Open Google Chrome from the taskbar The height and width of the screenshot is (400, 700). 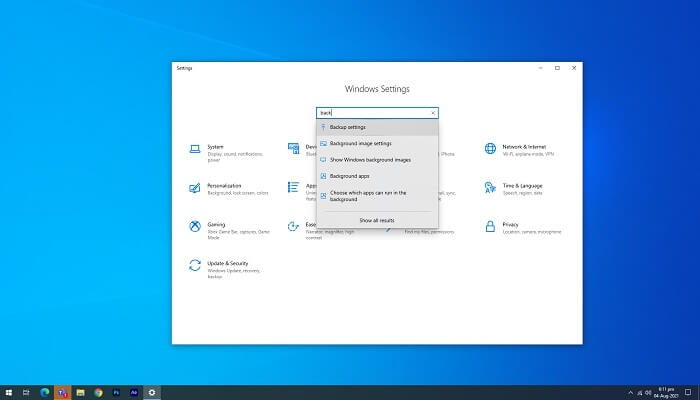(98, 392)
